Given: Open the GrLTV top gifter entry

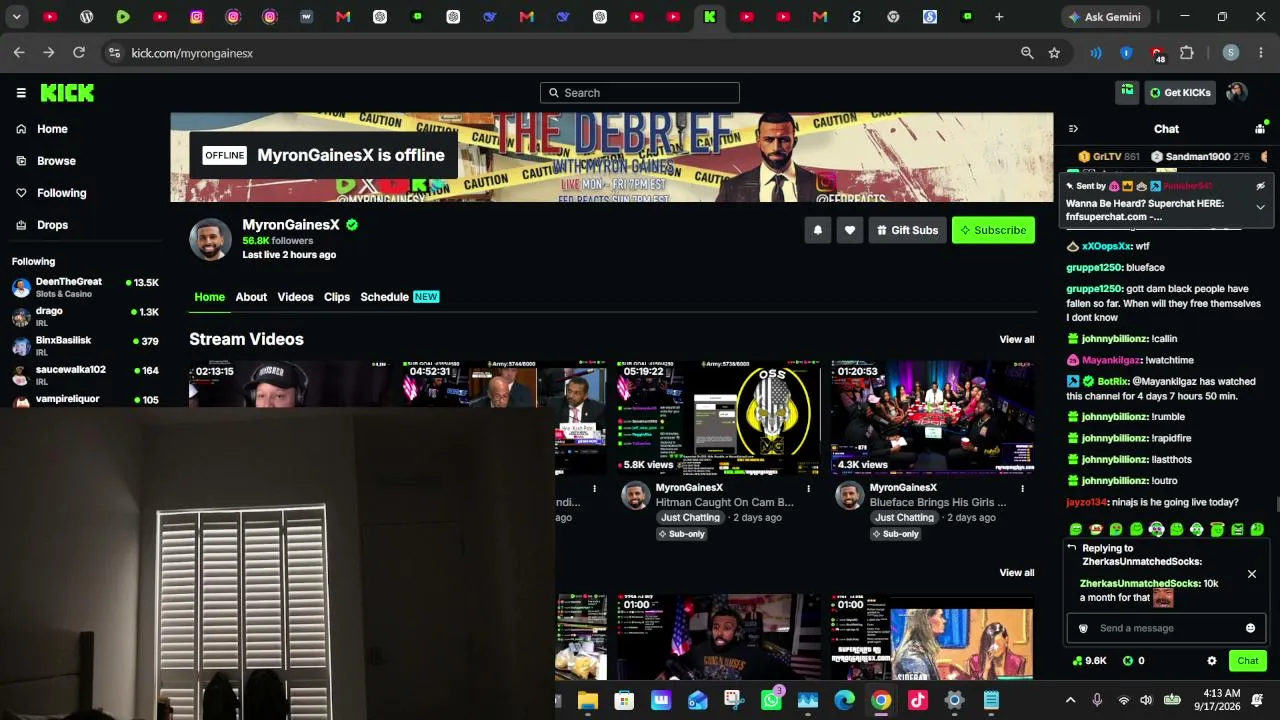Looking at the screenshot, I should click(1109, 157).
